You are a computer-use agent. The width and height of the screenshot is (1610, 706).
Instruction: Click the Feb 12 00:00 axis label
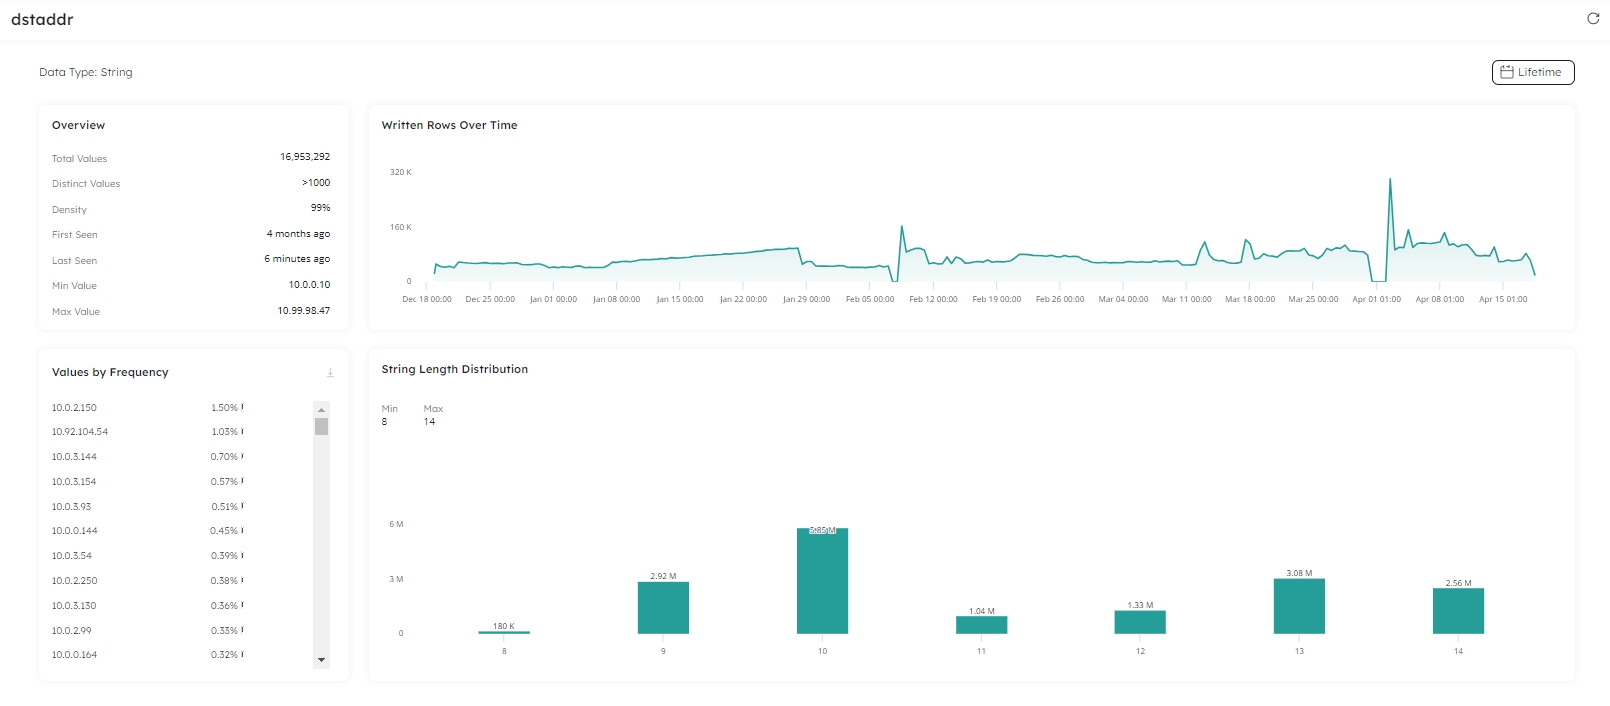tap(933, 299)
